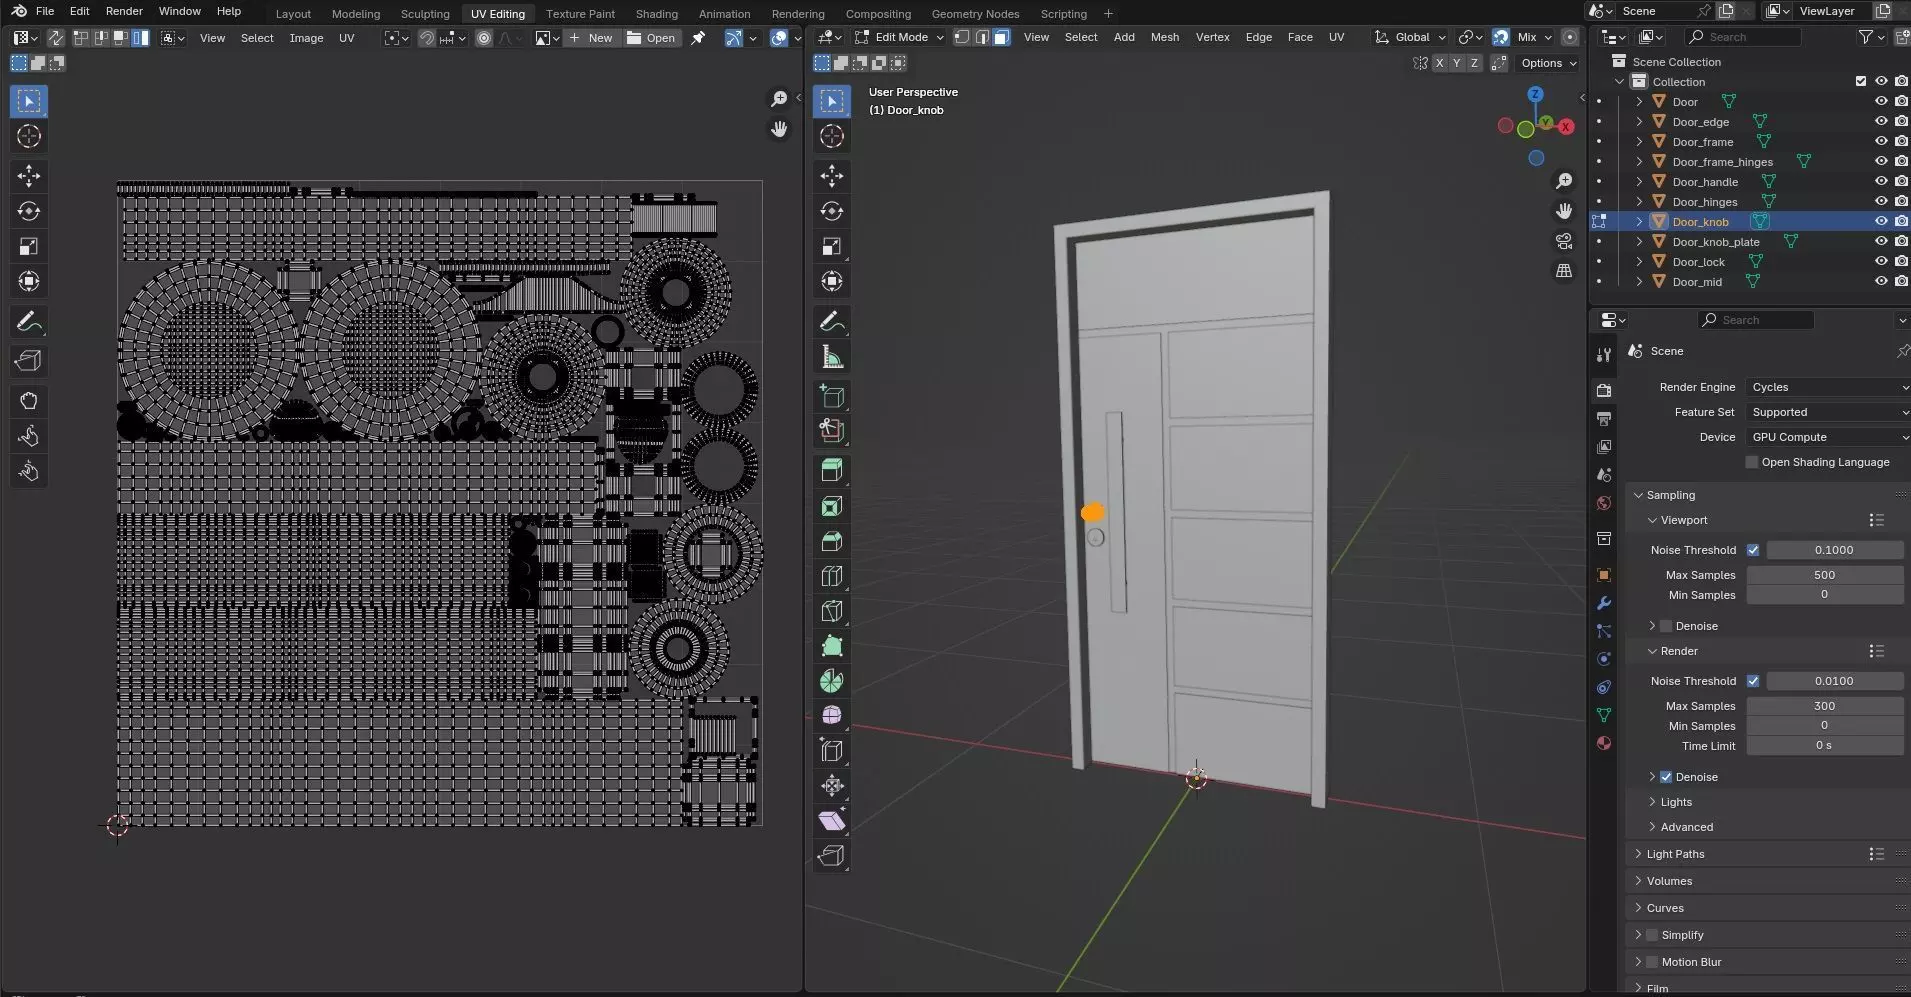Hide the Door_lock object eye icon
The height and width of the screenshot is (997, 1911).
pyautogui.click(x=1881, y=262)
